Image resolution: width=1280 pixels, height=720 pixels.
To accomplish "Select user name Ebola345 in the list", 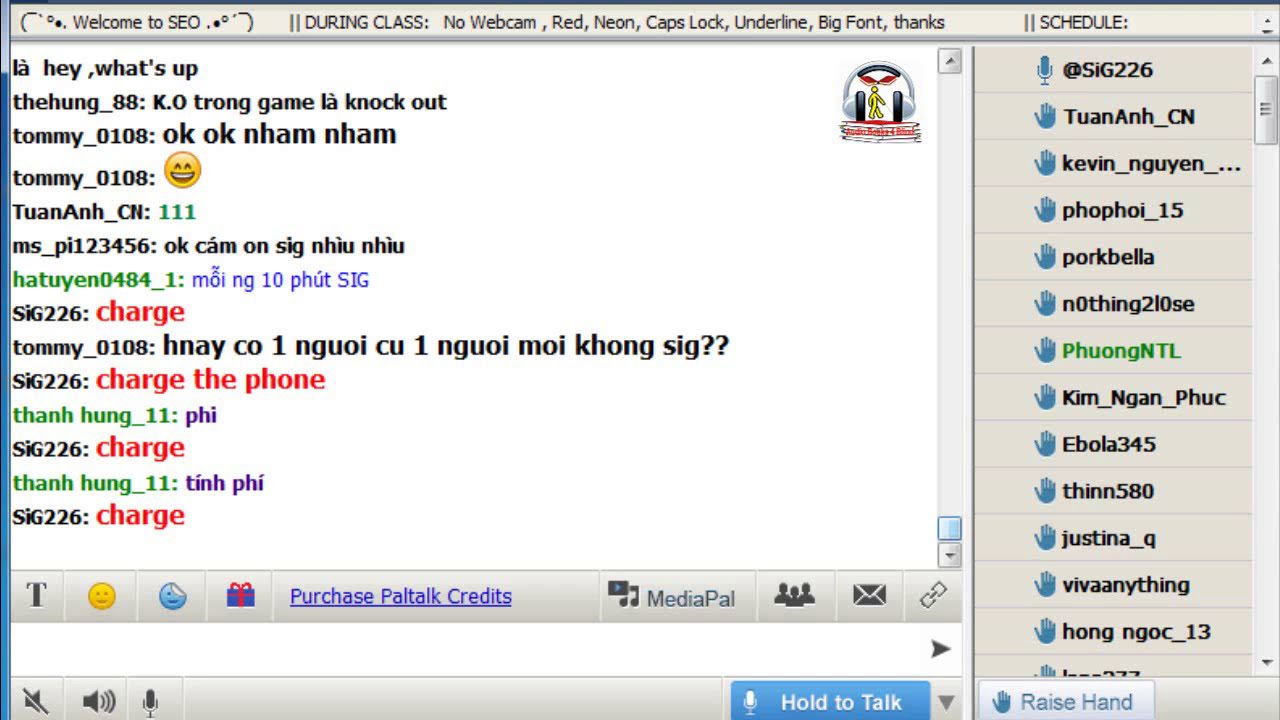I will coord(1109,444).
